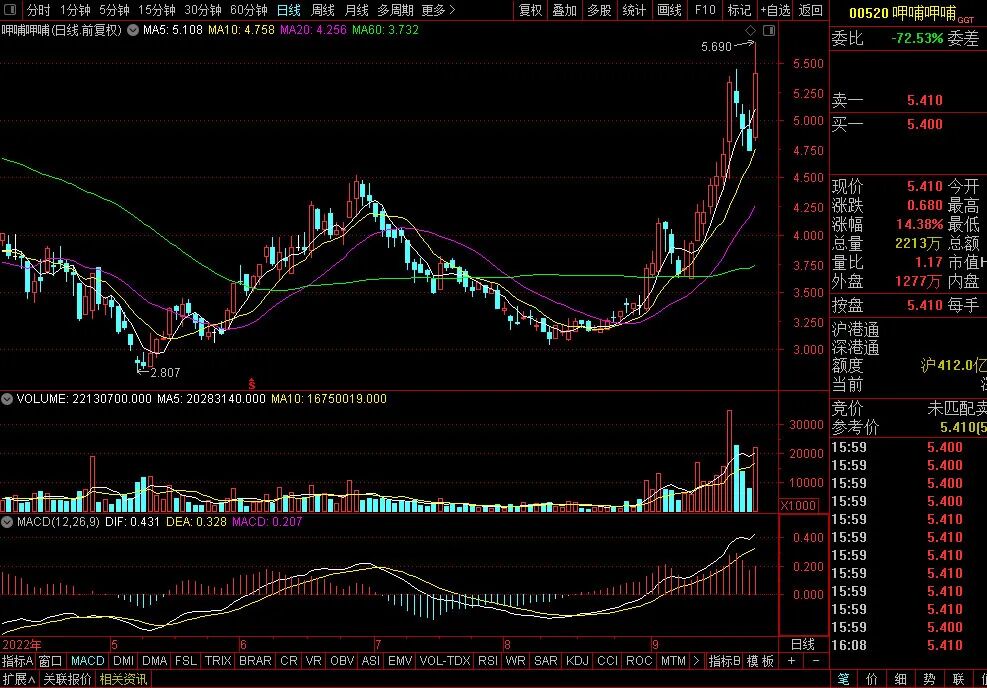Click the 标记 mark button
The image size is (987, 688).
click(739, 10)
